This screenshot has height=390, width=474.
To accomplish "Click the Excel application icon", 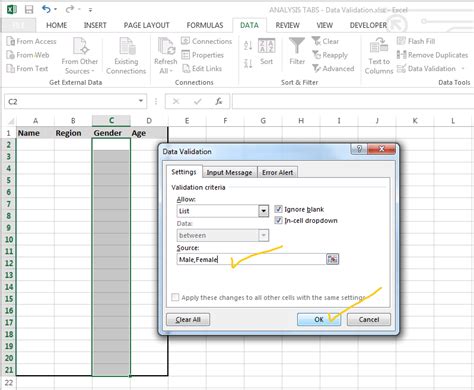I will coord(12,9).
